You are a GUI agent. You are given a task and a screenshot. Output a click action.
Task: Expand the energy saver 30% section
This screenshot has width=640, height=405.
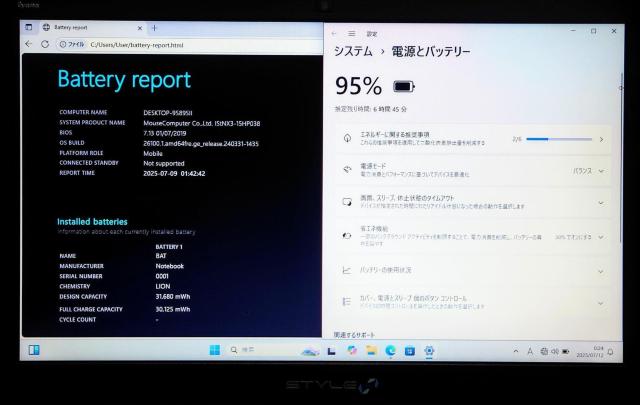coord(601,237)
